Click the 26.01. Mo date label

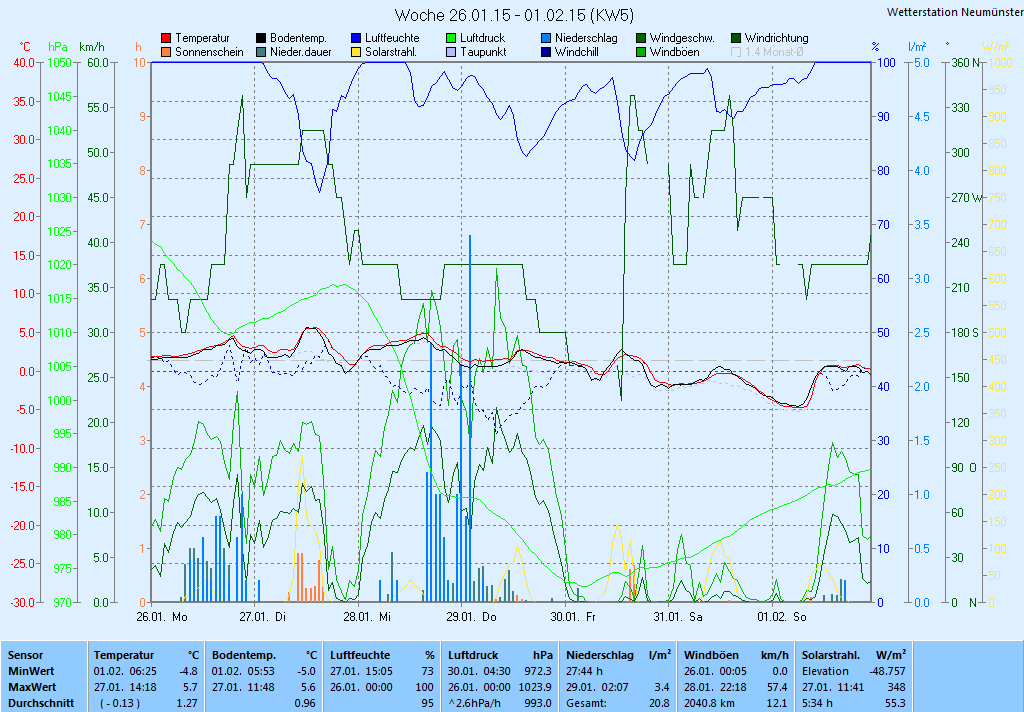(x=162, y=617)
